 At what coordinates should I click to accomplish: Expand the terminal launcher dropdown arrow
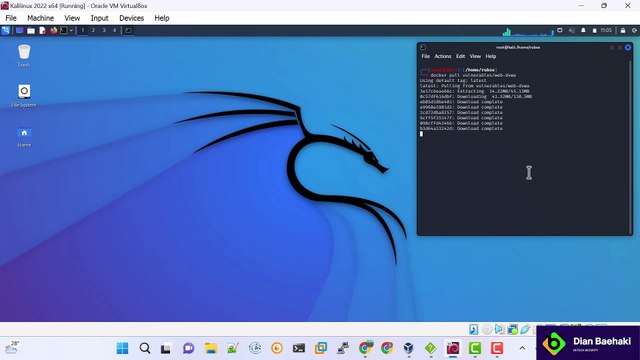[x=71, y=31]
